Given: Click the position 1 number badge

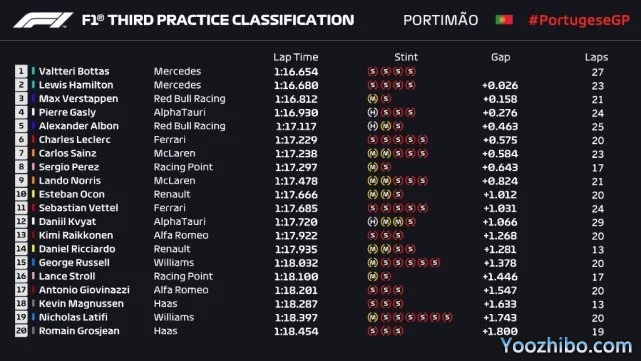Looking at the screenshot, I should click(x=21, y=71).
